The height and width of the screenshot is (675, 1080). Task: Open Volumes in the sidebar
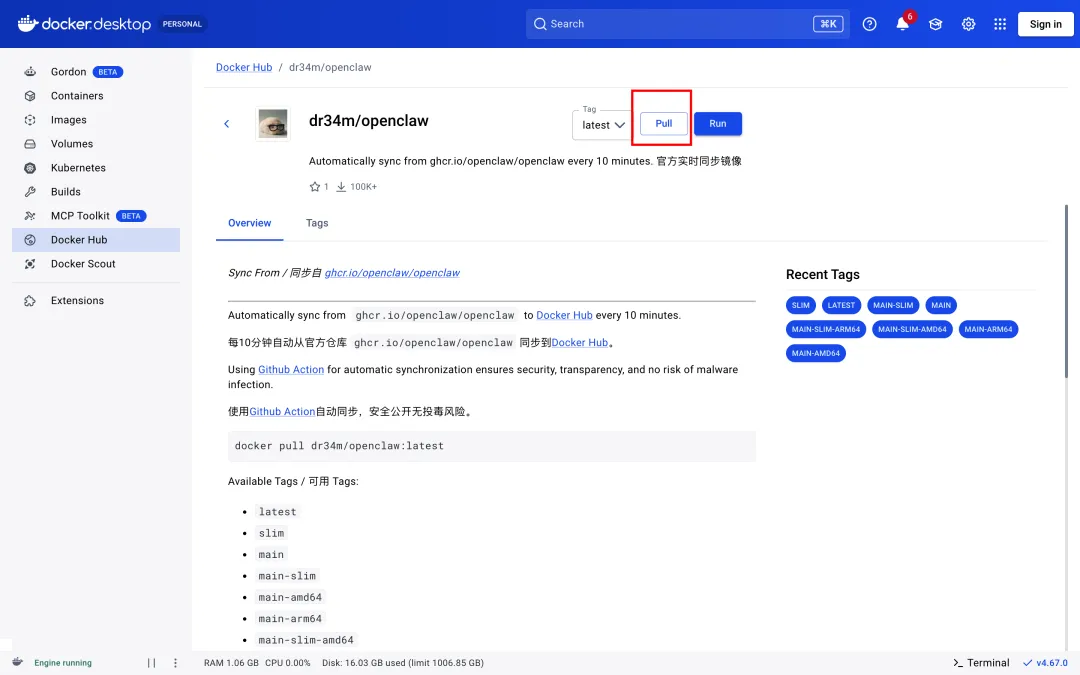coord(96,144)
